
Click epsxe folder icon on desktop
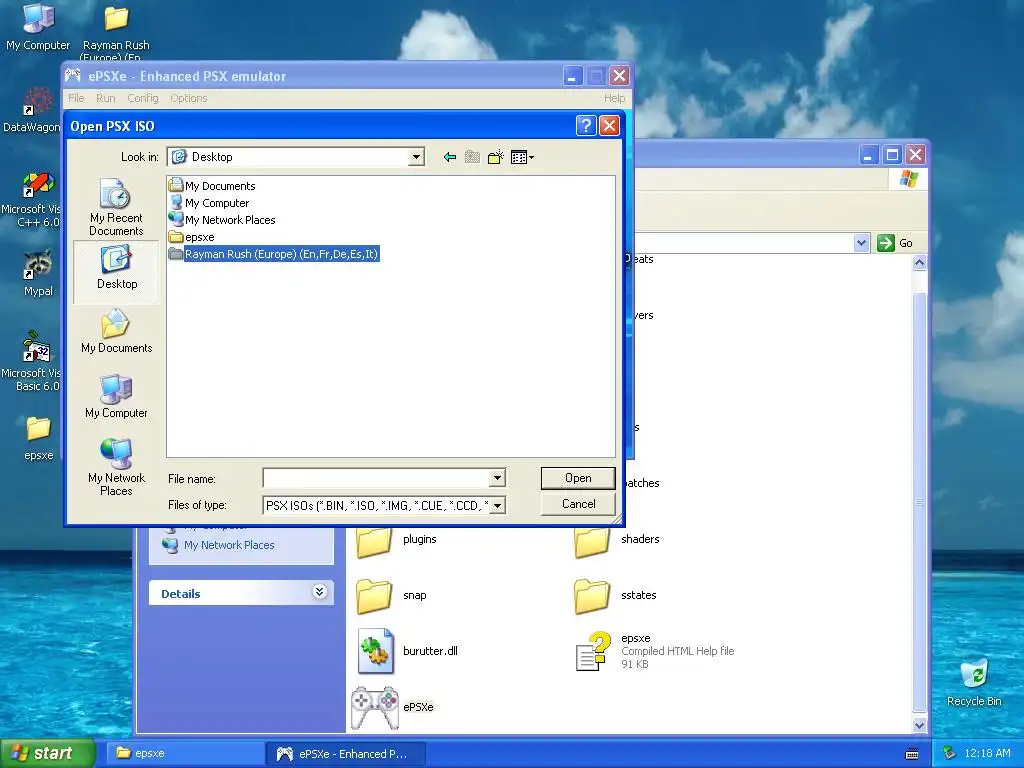[38, 438]
